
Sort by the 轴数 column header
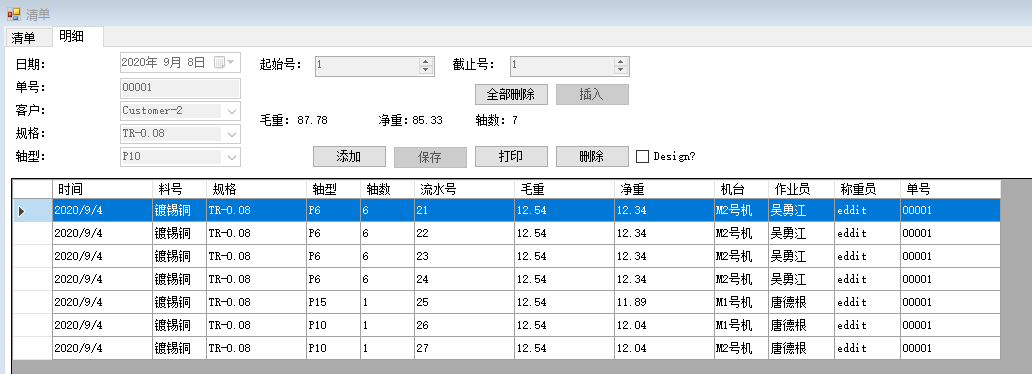[387, 189]
